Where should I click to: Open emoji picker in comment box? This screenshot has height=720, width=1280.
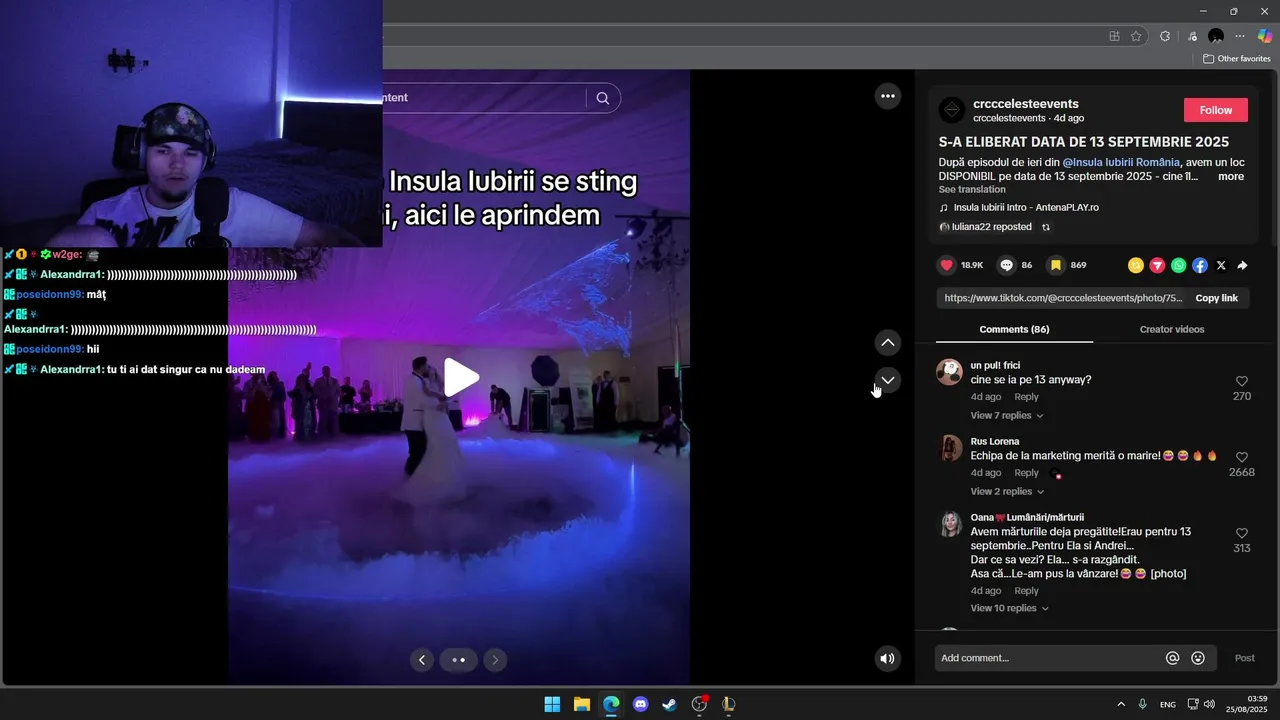(1198, 658)
